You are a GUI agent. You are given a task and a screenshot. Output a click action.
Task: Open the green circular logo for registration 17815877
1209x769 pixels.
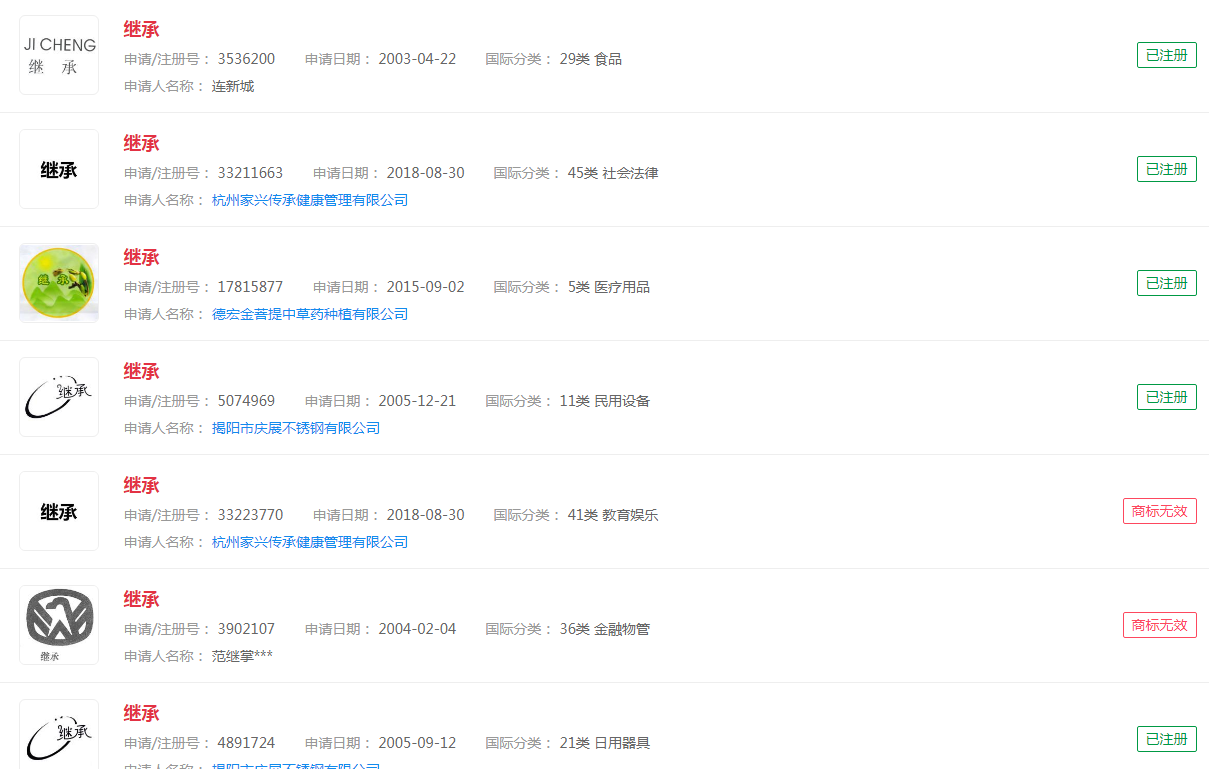click(x=59, y=283)
